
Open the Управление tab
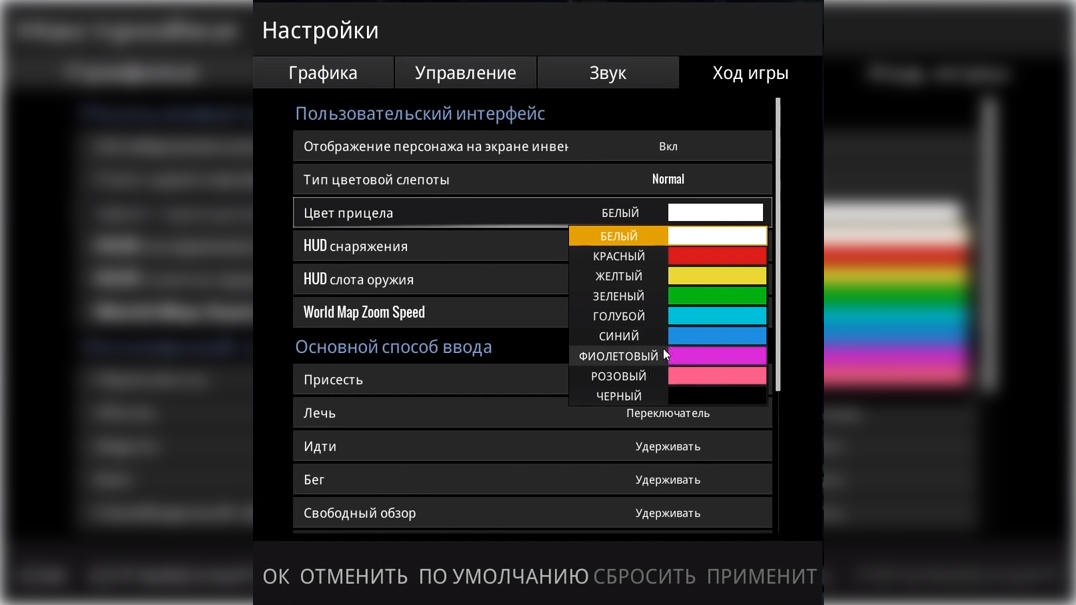pos(465,73)
